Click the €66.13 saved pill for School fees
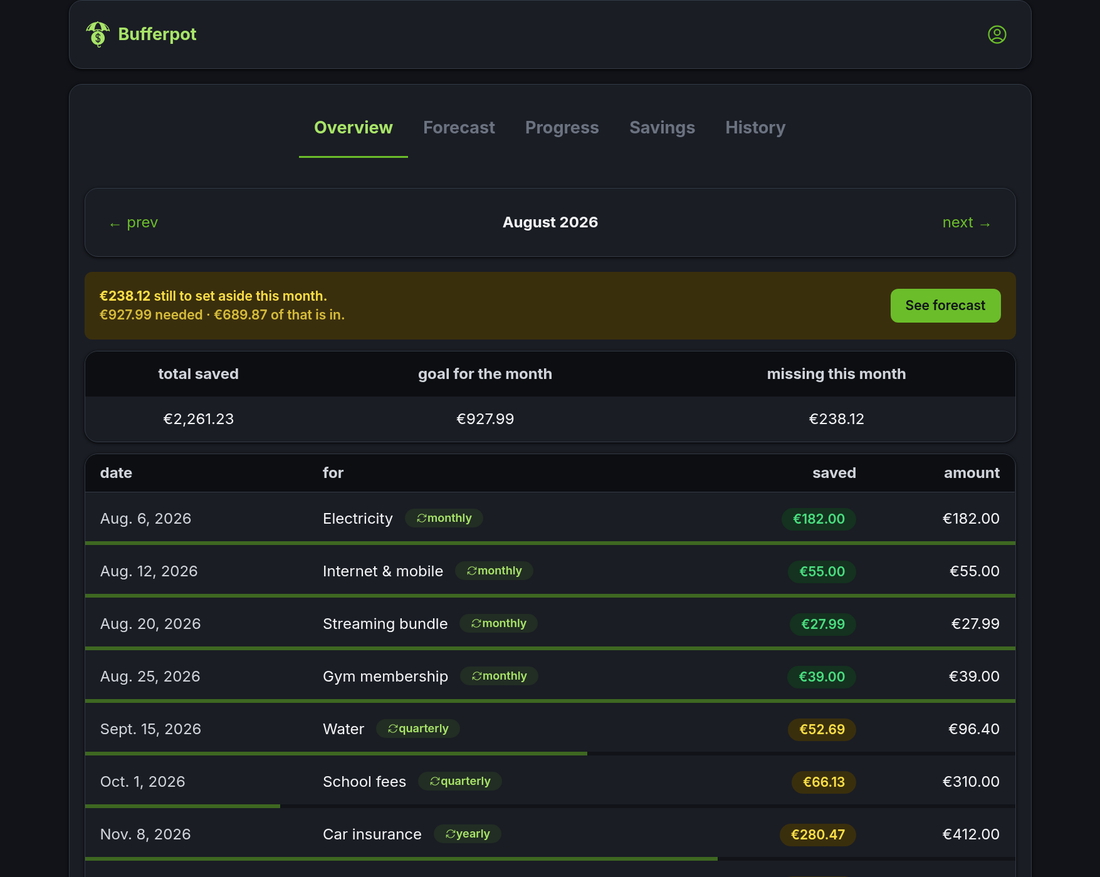The width and height of the screenshot is (1100, 877). 824,782
